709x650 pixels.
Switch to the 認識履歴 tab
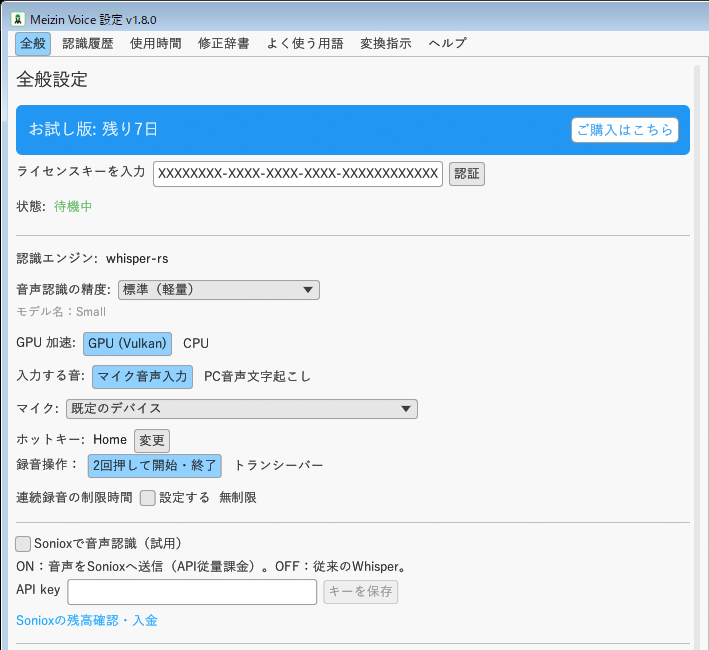(x=88, y=43)
